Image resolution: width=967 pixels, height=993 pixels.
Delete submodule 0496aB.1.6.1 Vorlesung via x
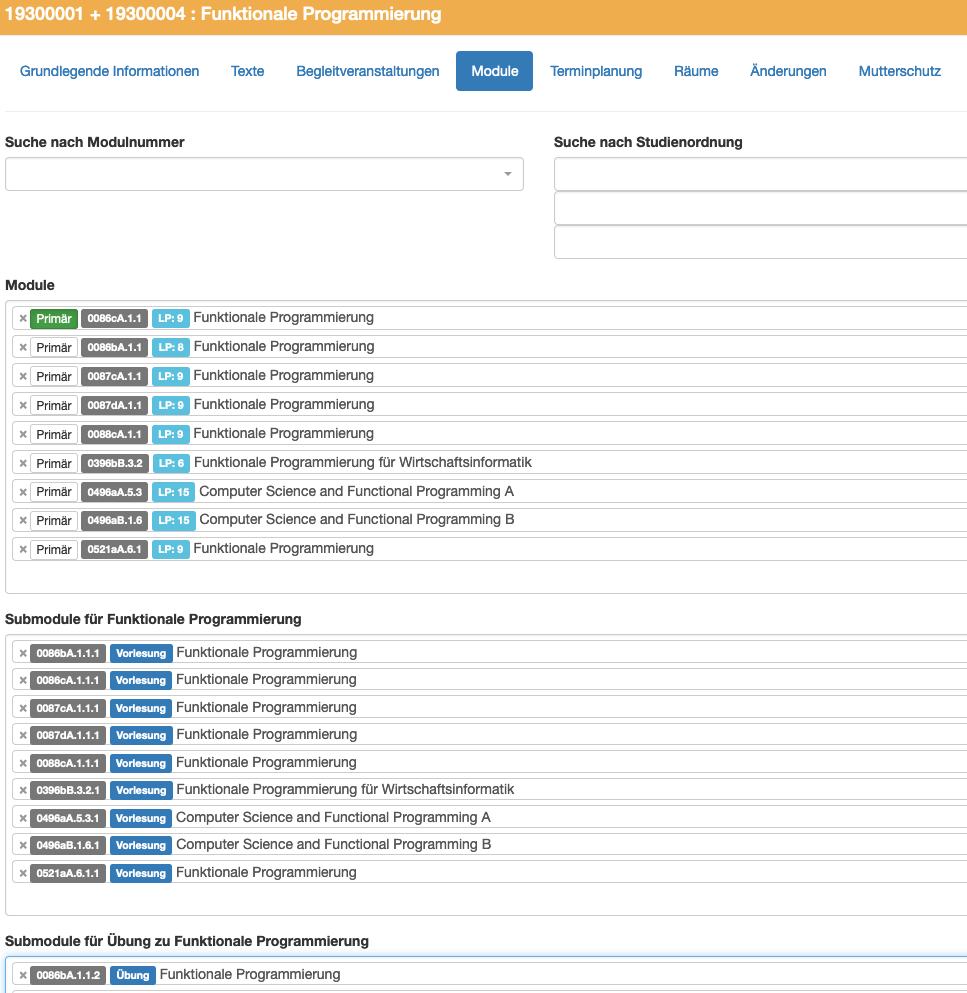coord(23,846)
